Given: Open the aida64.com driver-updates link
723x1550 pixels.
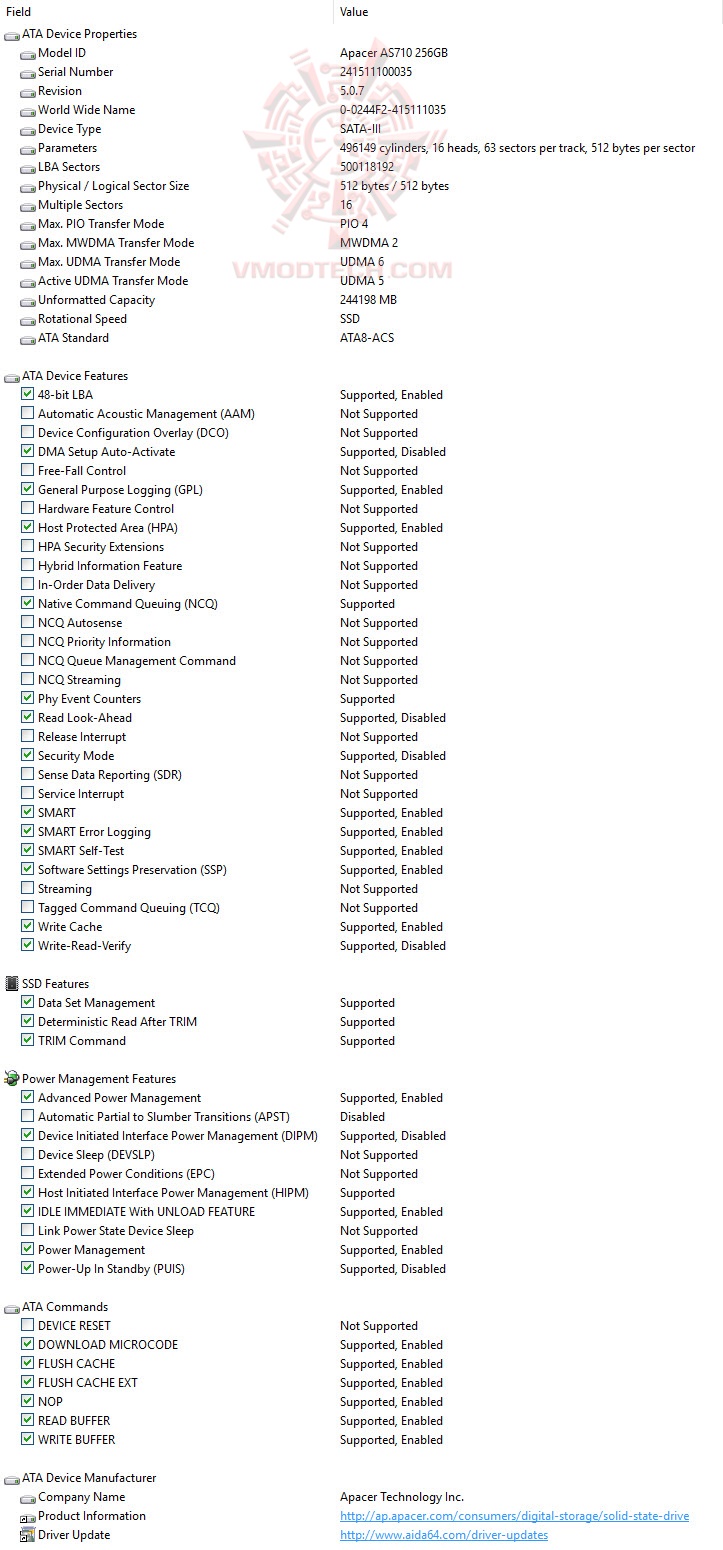Looking at the screenshot, I should point(444,1535).
